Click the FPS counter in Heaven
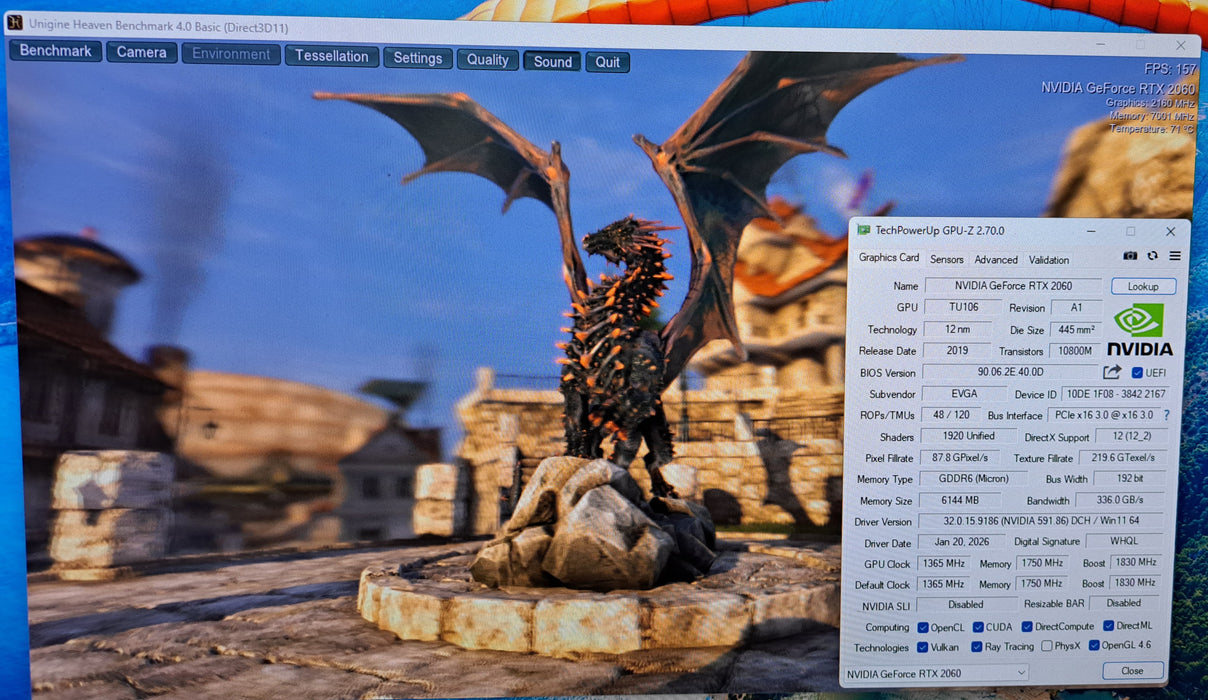Viewport: 1208px width, 700px height. point(1169,69)
